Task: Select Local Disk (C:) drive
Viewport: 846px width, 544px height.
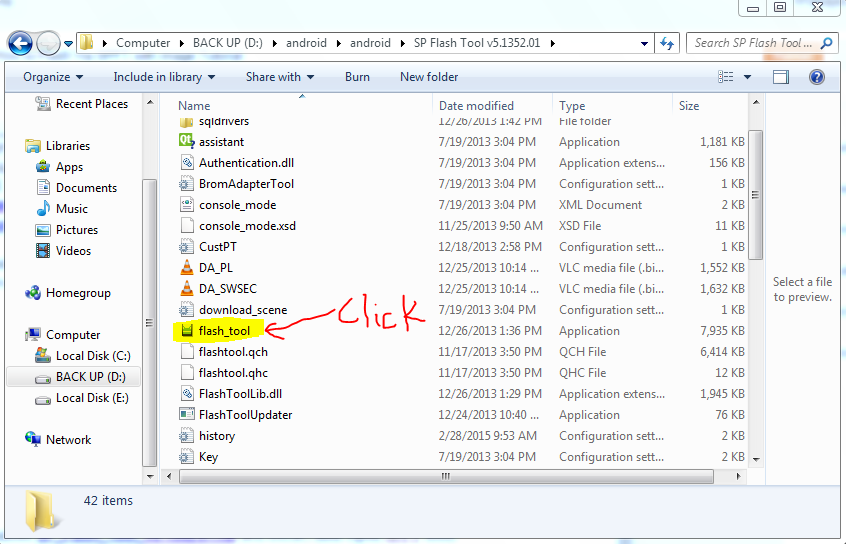Action: 83,356
